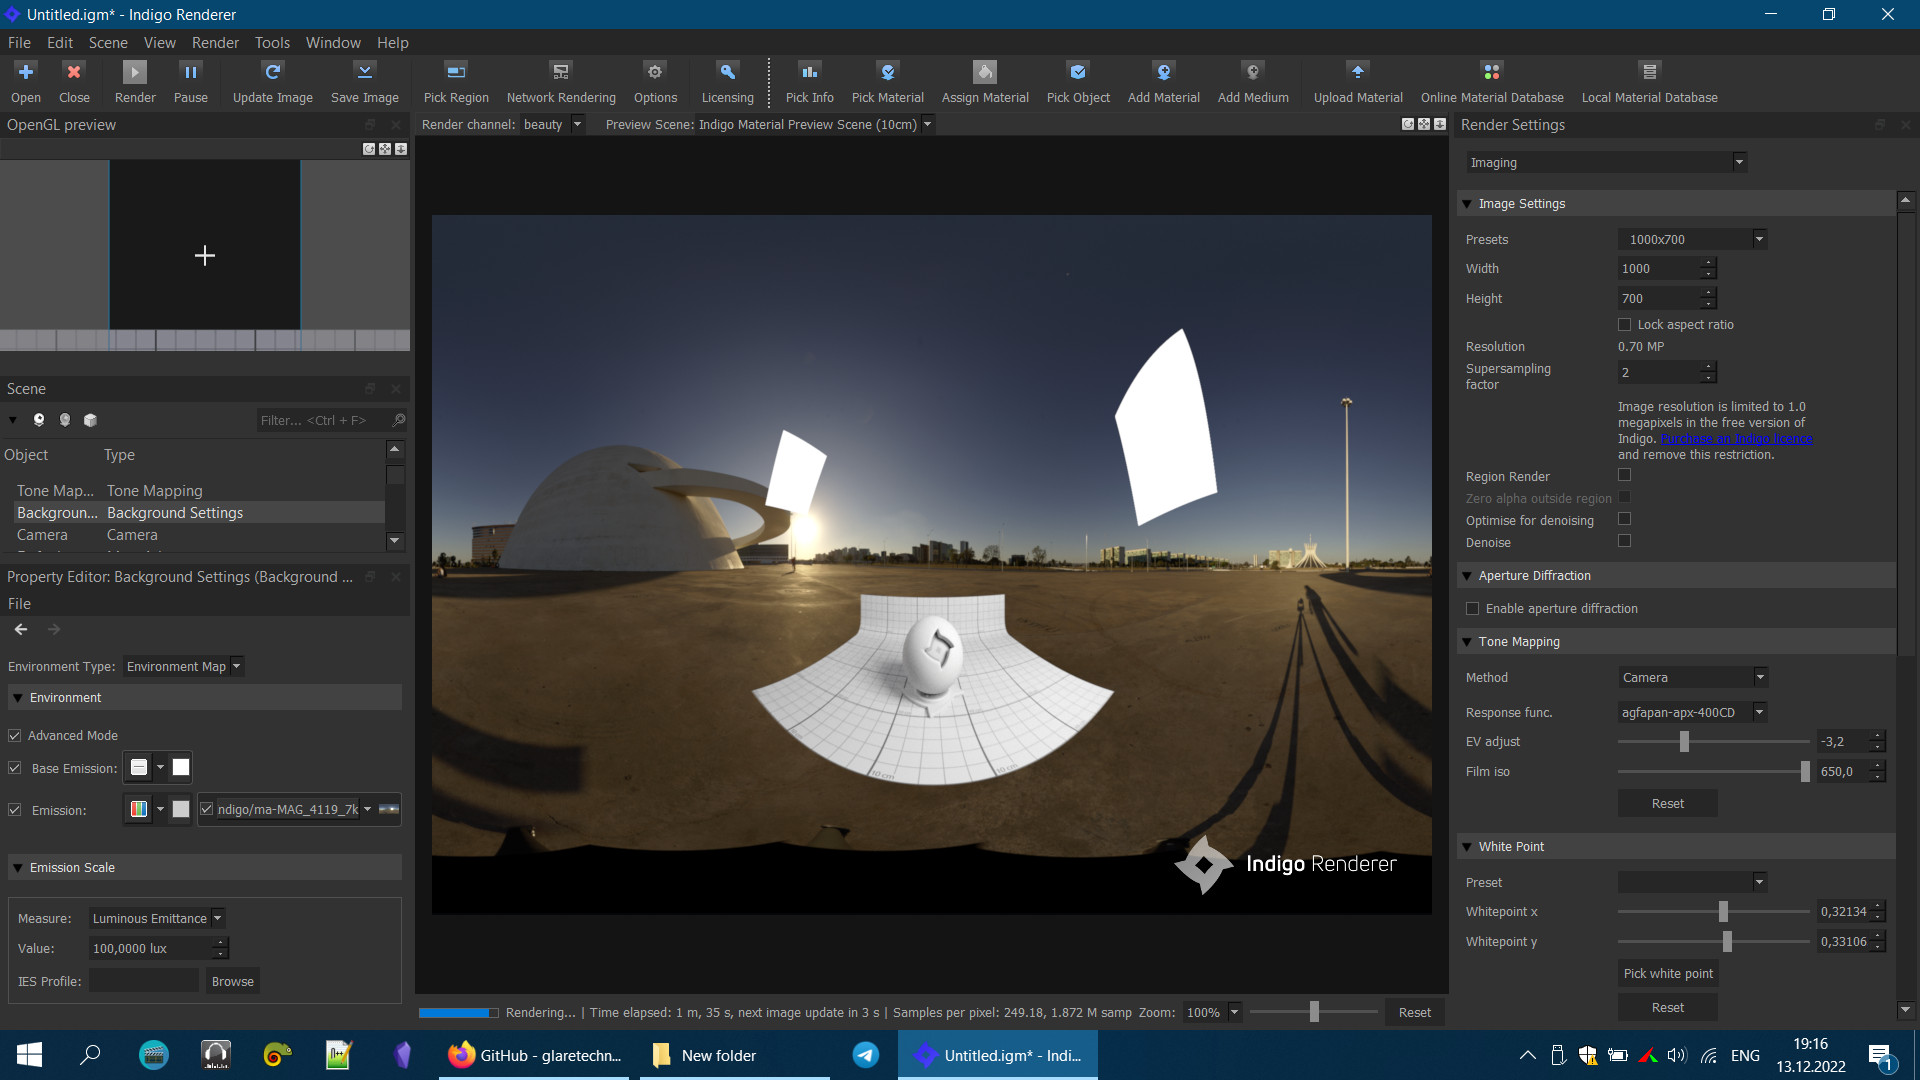Open the Response func. dropdown
This screenshot has height=1080, width=1920.
pos(1693,713)
